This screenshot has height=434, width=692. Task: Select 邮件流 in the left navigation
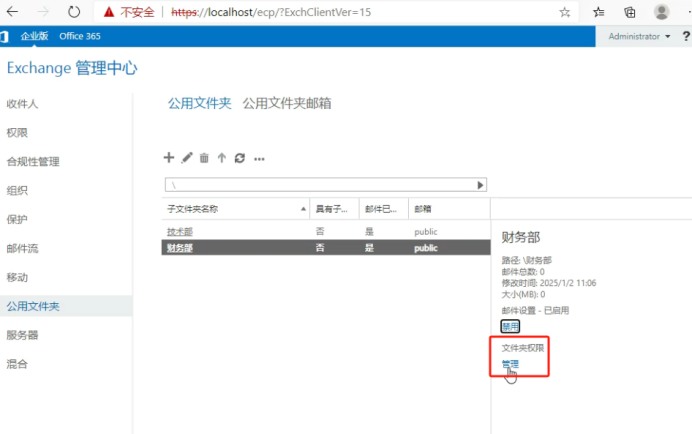(22, 249)
